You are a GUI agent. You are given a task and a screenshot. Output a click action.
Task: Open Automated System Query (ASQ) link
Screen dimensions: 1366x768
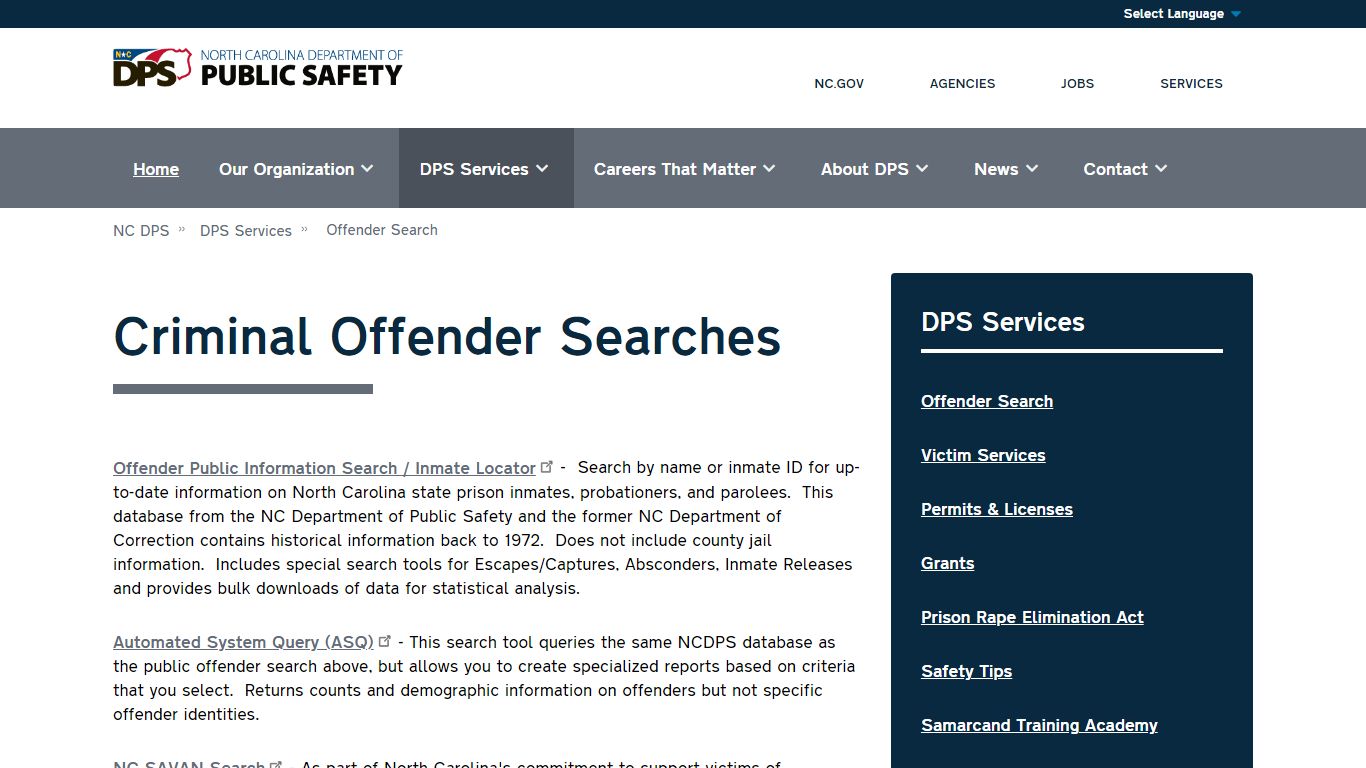click(243, 642)
